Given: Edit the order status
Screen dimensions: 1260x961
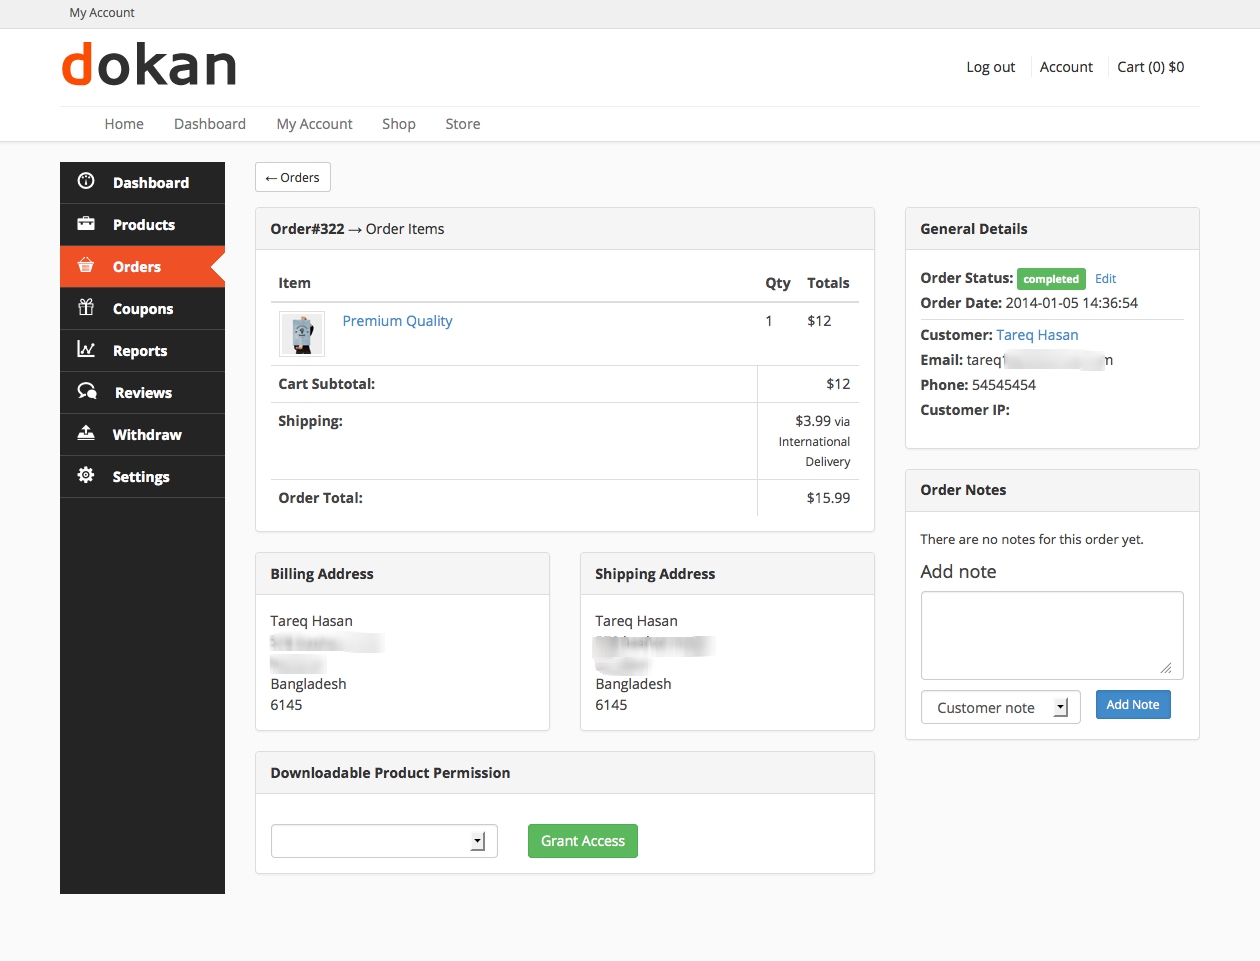Looking at the screenshot, I should tap(1105, 279).
